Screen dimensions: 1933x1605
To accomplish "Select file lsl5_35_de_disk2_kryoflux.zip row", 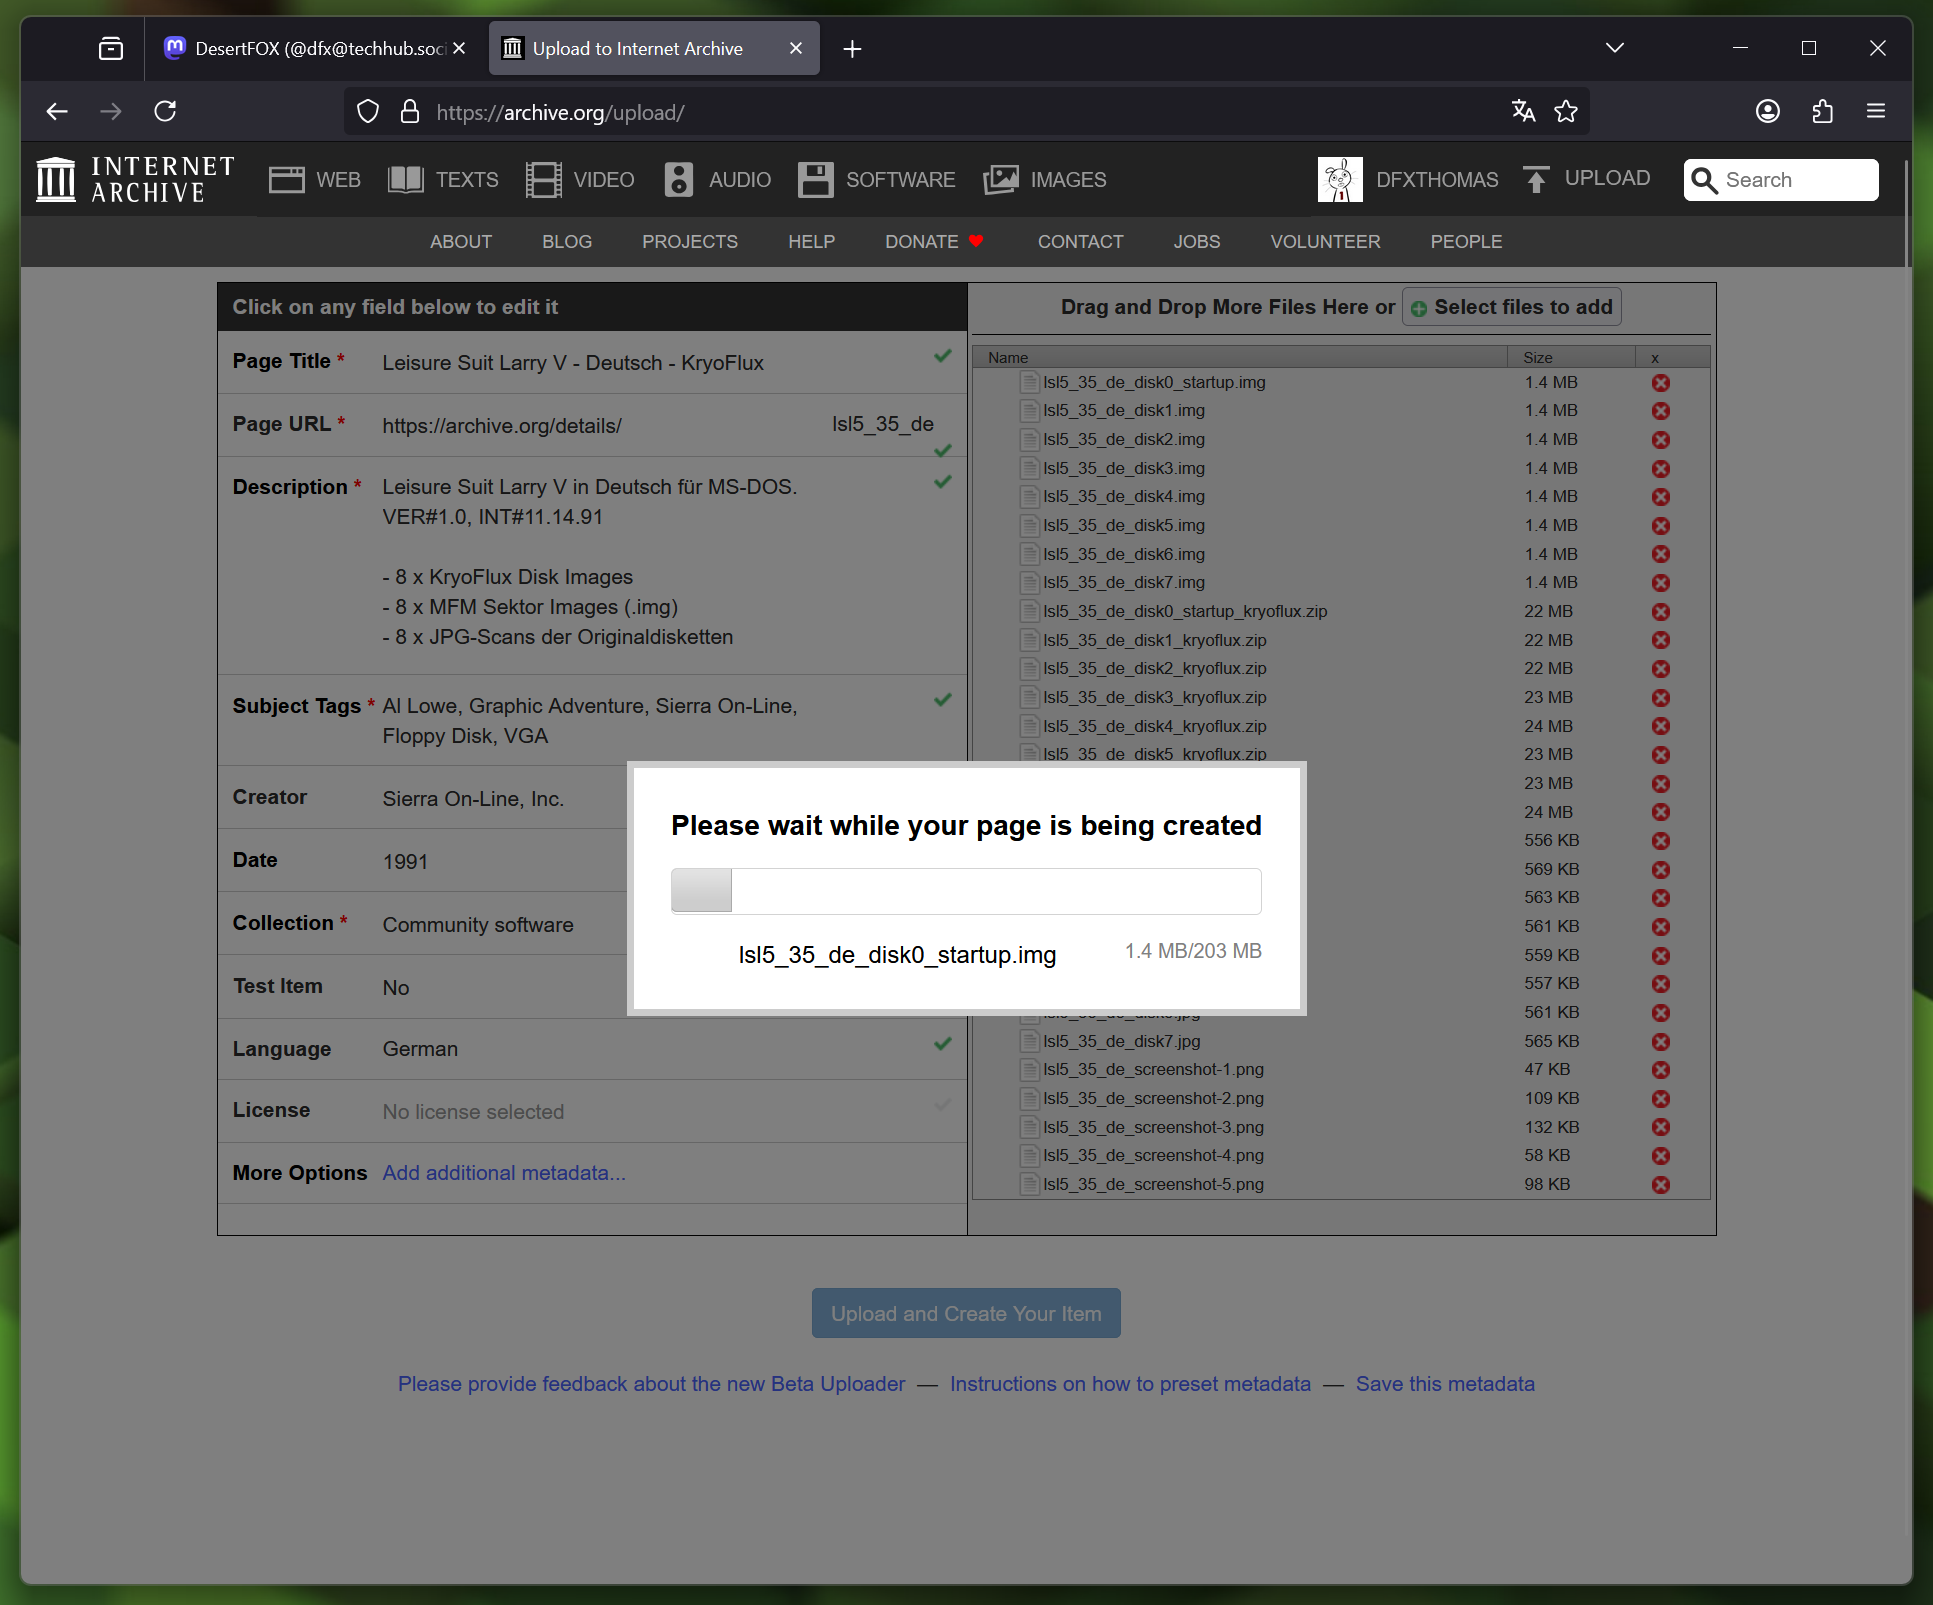I will pyautogui.click(x=1340, y=669).
